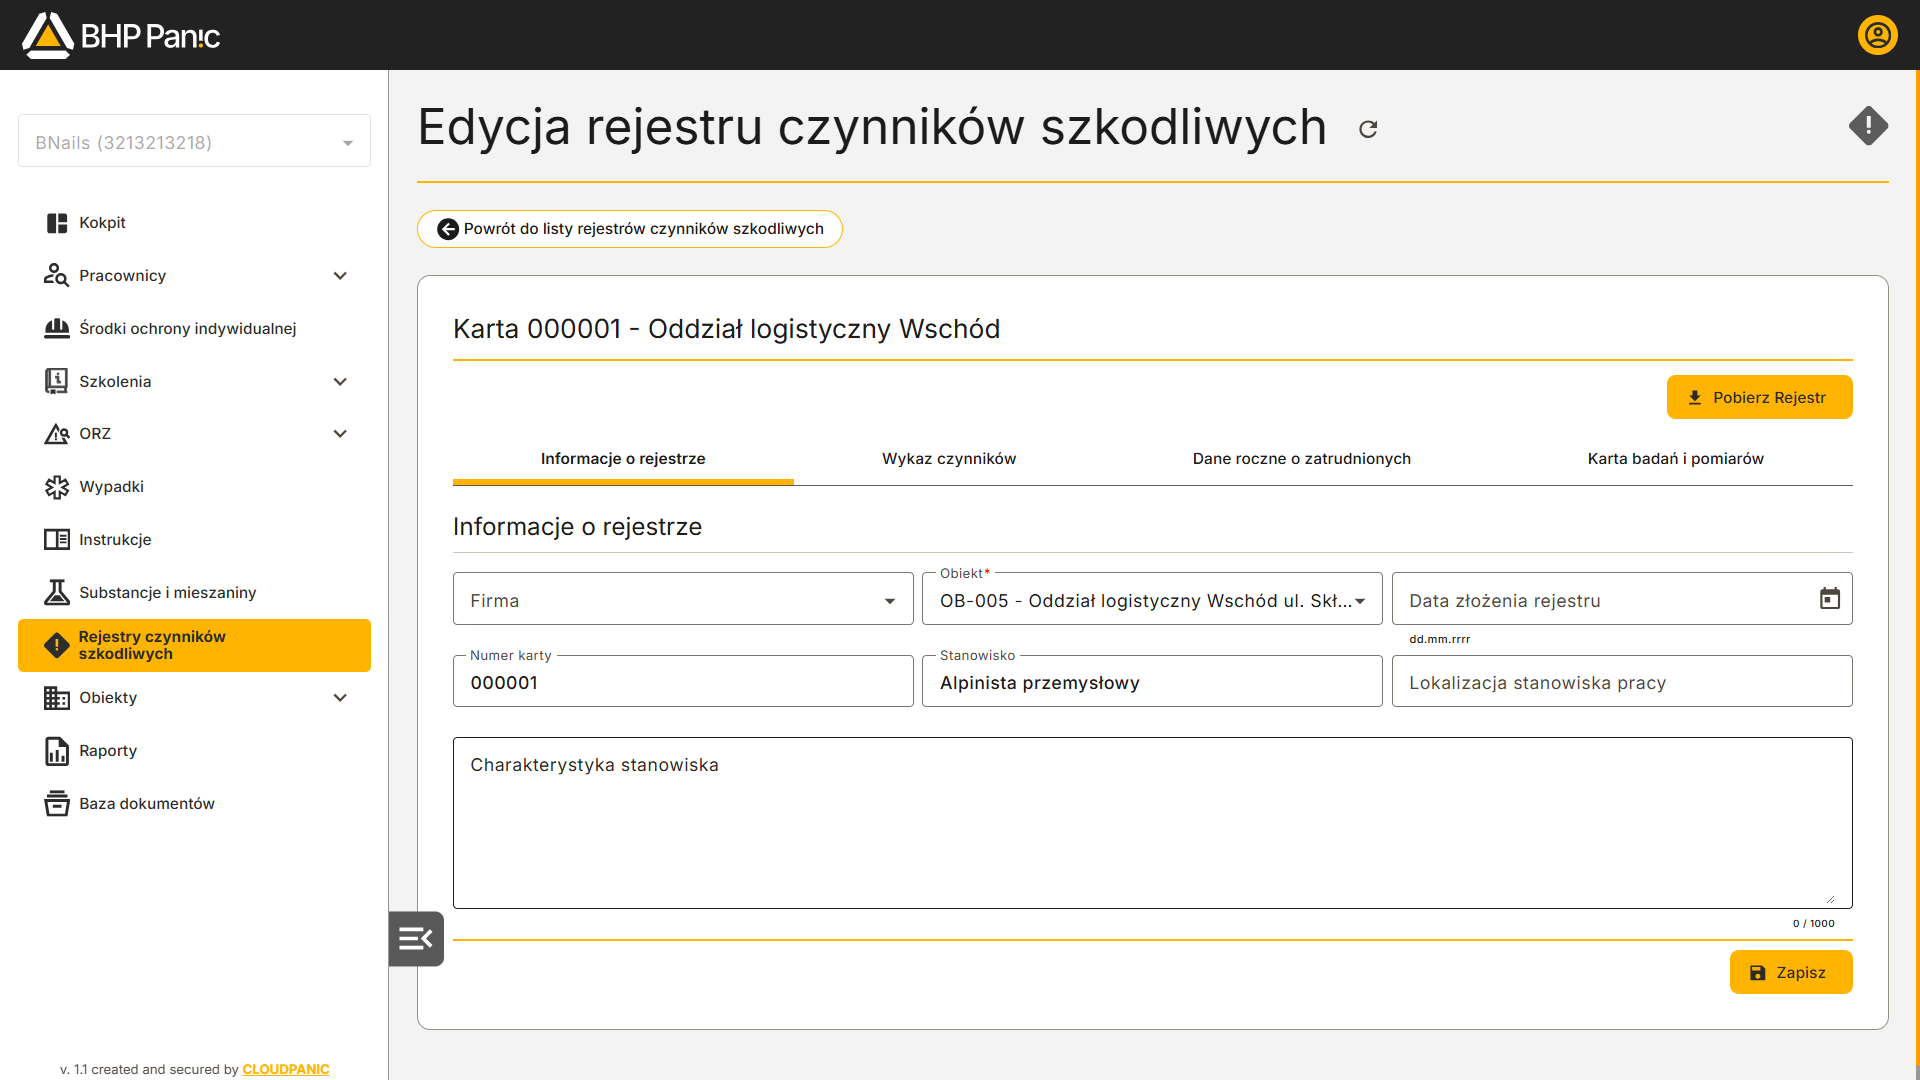Click the BHP Panic logo
The image size is (1920, 1080).
click(121, 36)
